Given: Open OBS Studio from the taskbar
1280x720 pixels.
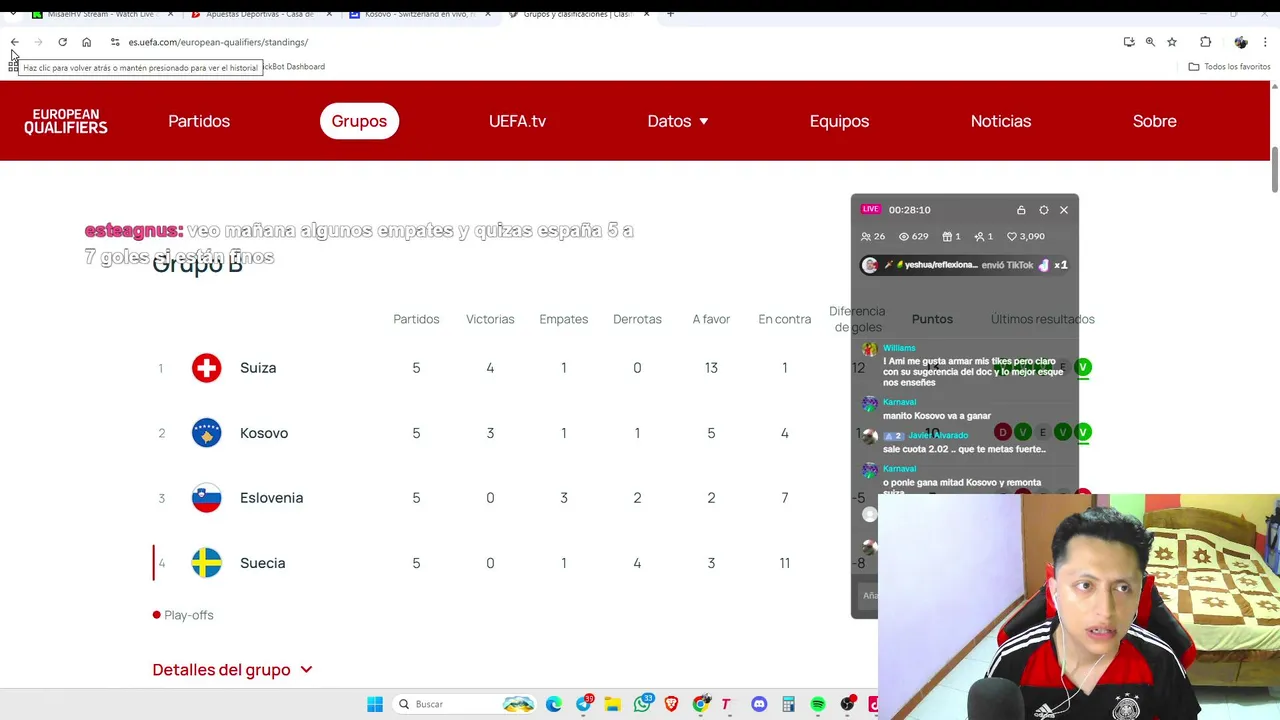Looking at the screenshot, I should click(x=847, y=704).
